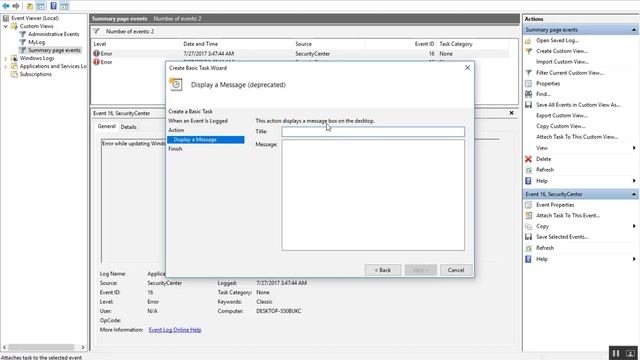
Task: Sort by Task Category column header
Action: (456, 44)
